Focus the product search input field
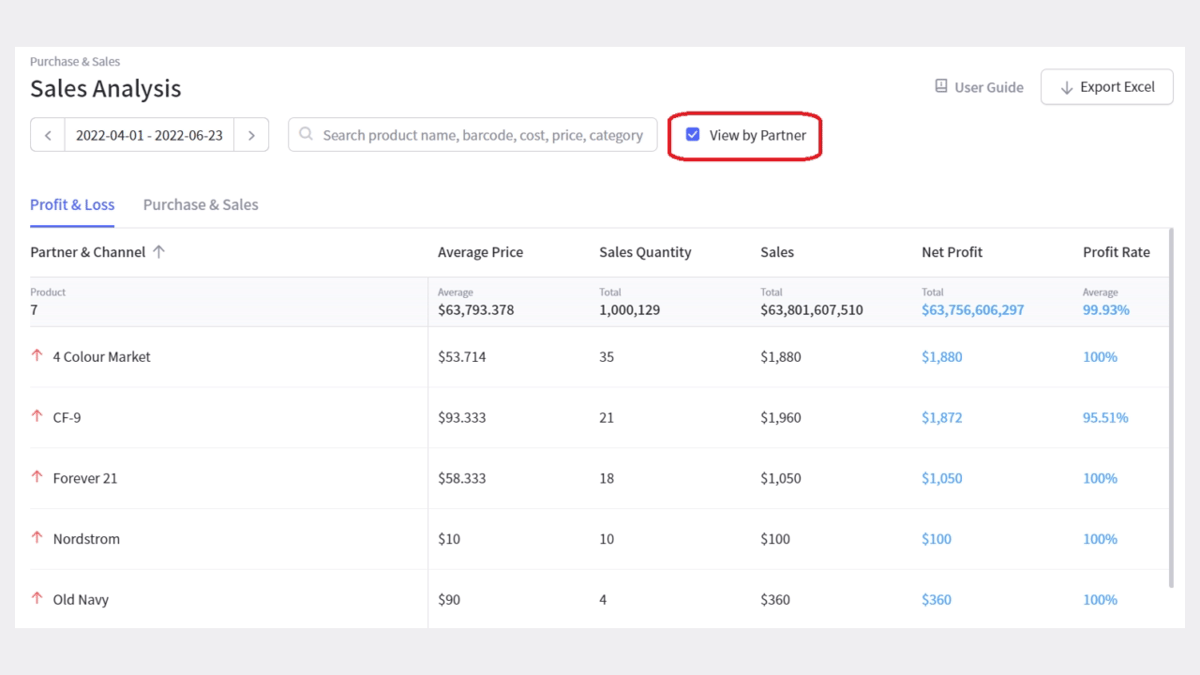Image resolution: width=1200 pixels, height=675 pixels. [482, 135]
